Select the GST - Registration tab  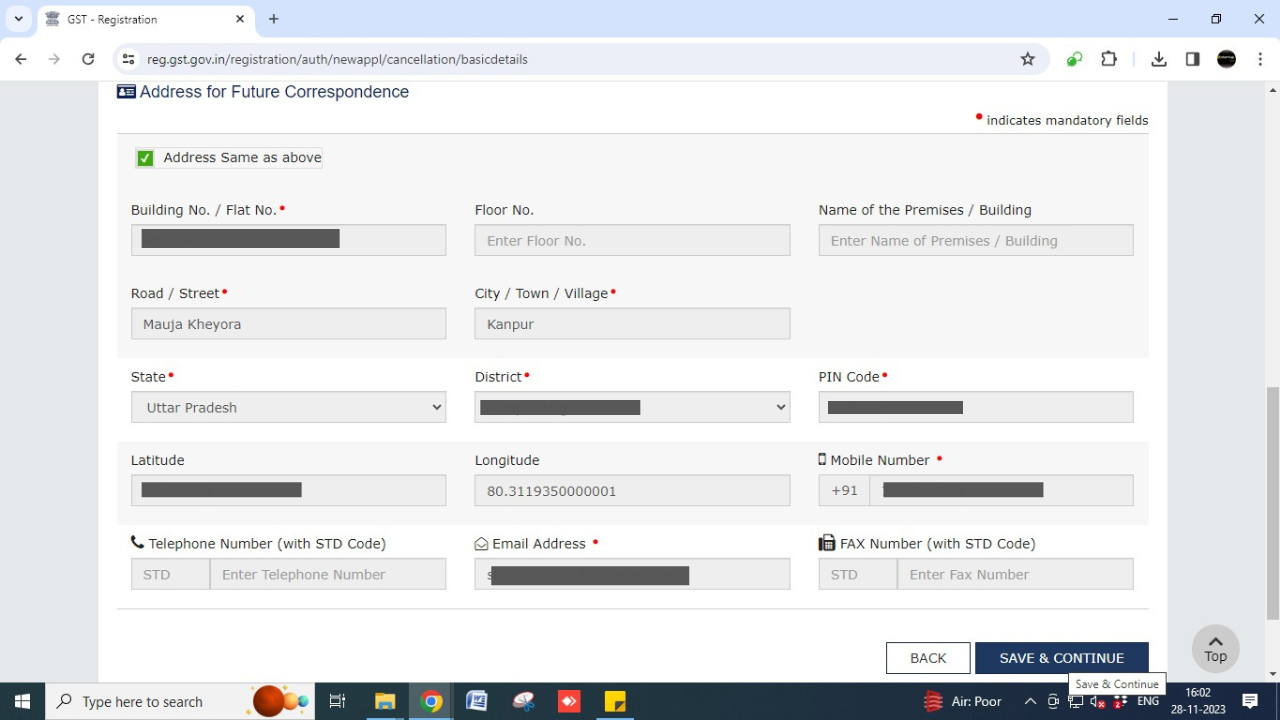point(145,19)
